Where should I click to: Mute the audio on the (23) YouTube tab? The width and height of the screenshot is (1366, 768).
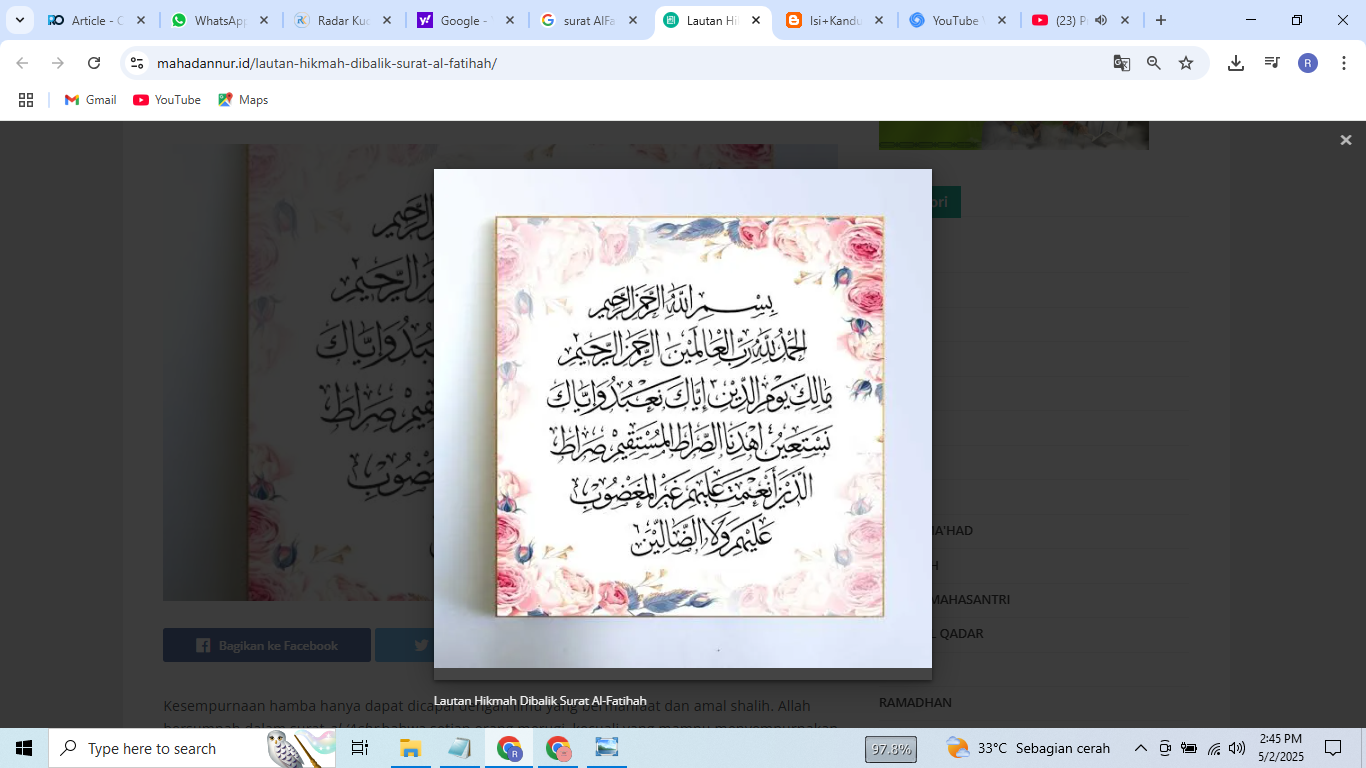1101,20
